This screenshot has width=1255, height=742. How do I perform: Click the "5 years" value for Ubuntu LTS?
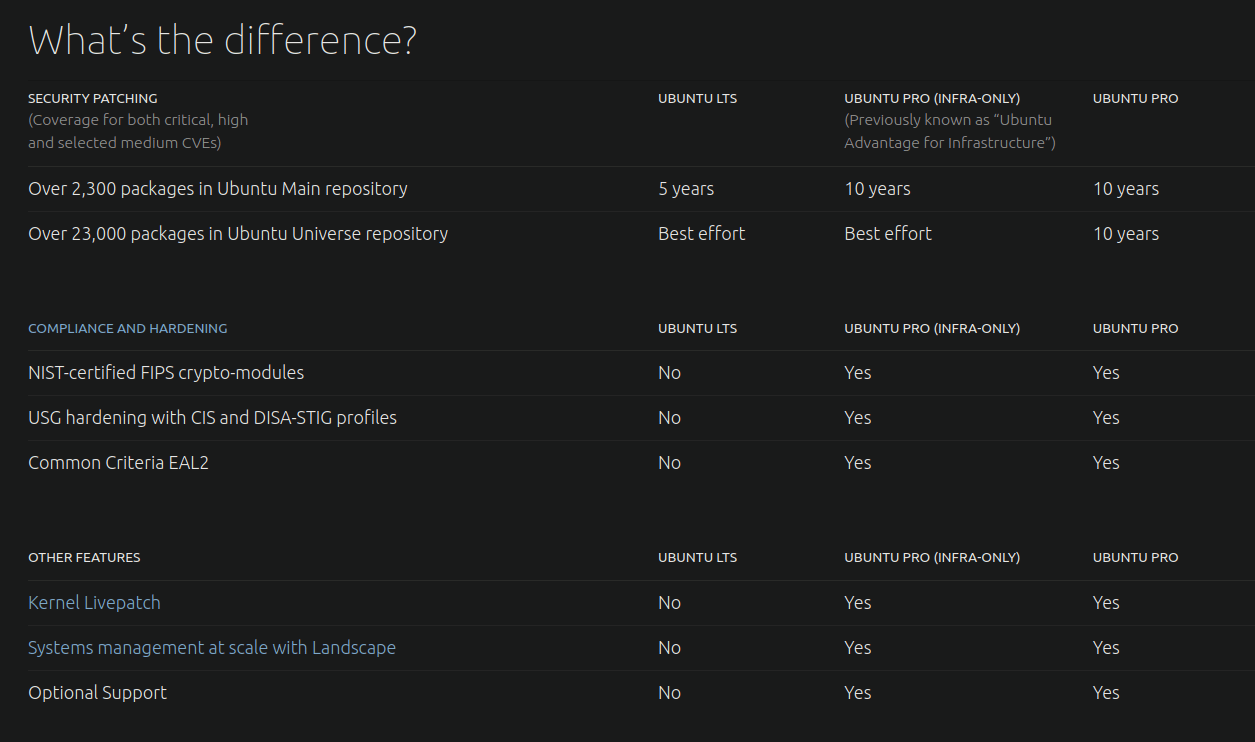686,189
